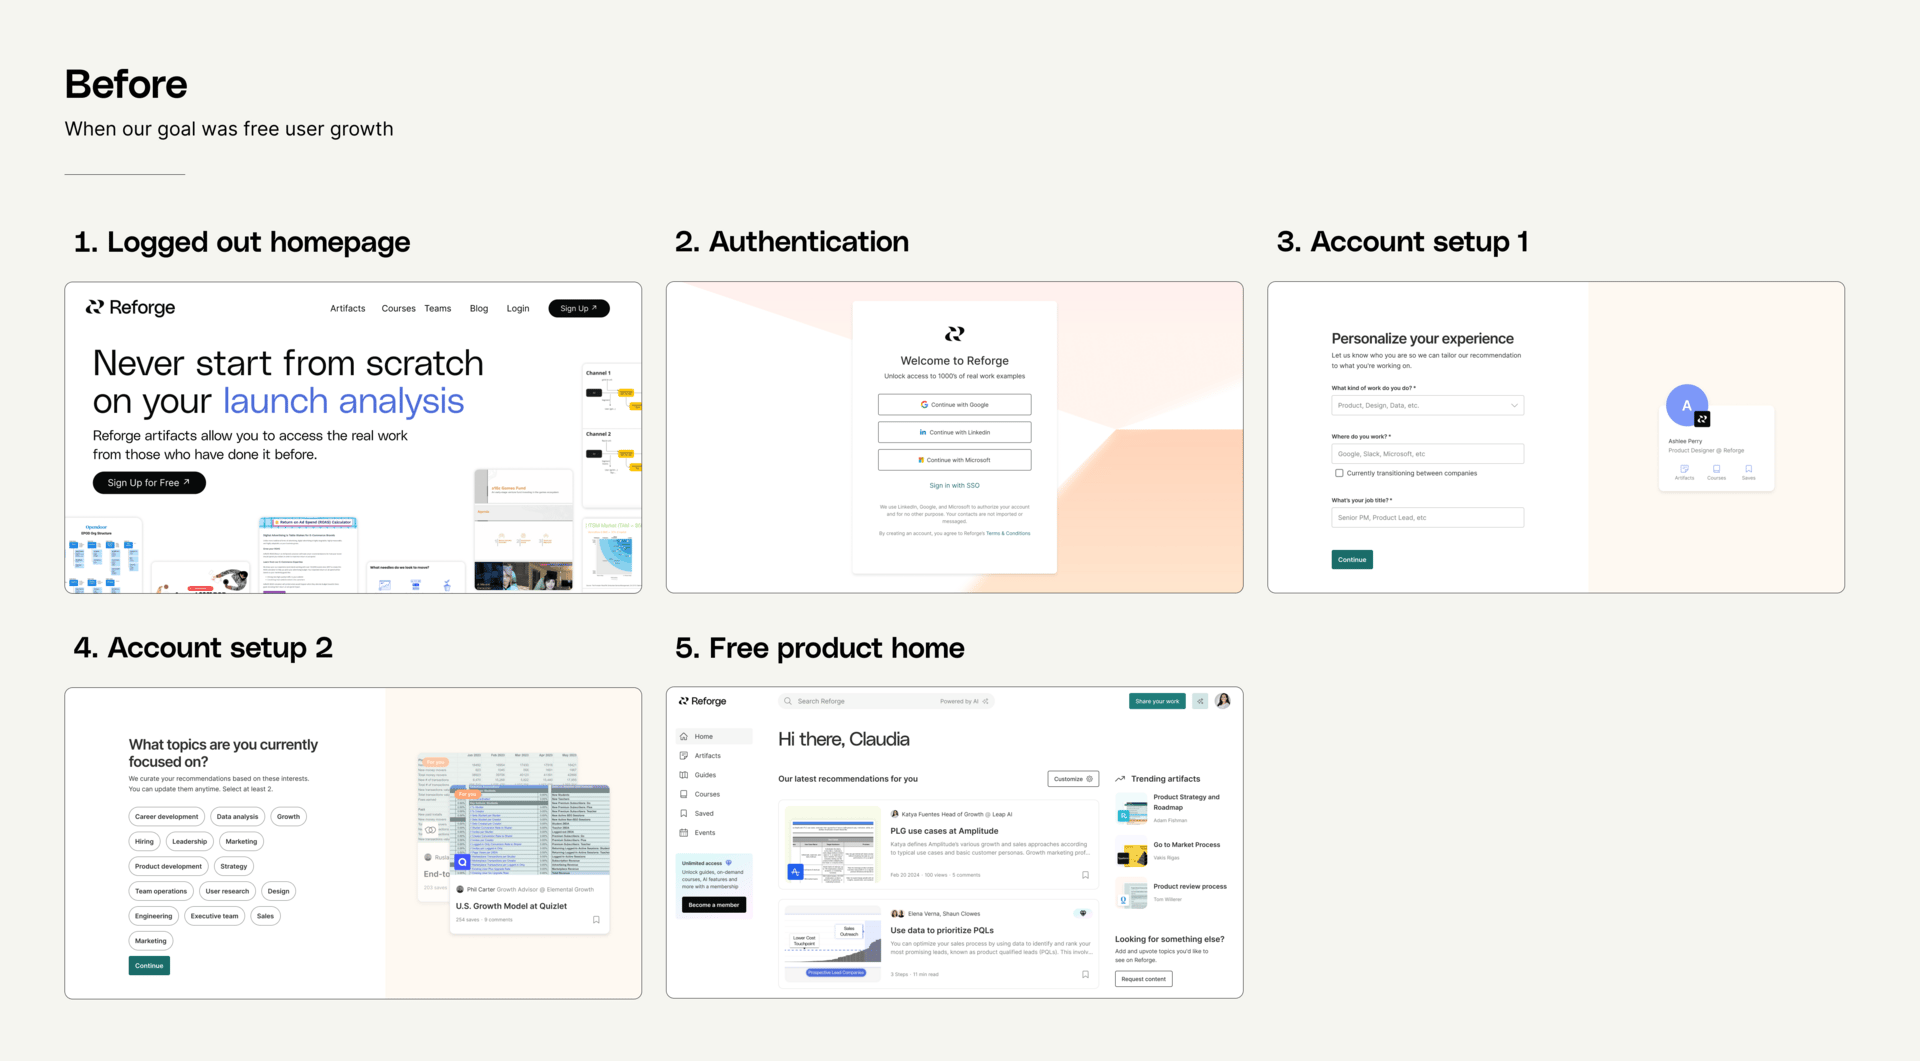Select the Data analysis topic chip

coord(238,817)
